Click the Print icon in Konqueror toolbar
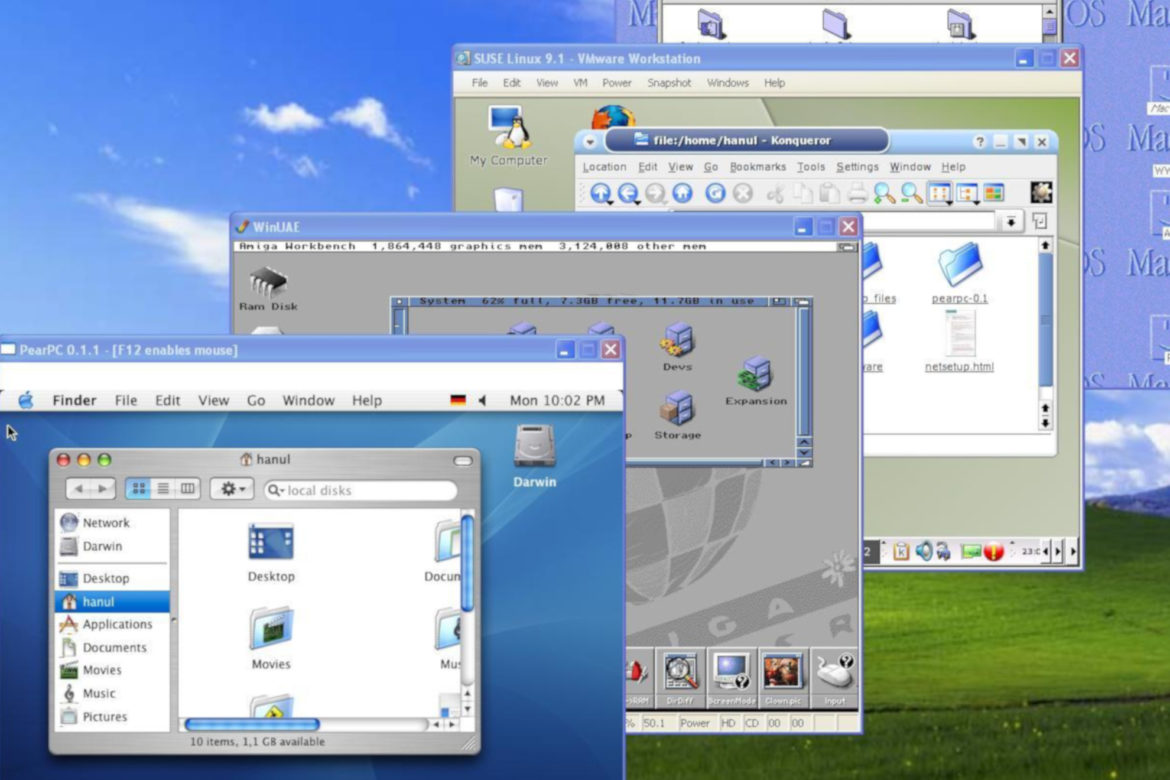Image resolution: width=1170 pixels, height=780 pixels. point(857,193)
